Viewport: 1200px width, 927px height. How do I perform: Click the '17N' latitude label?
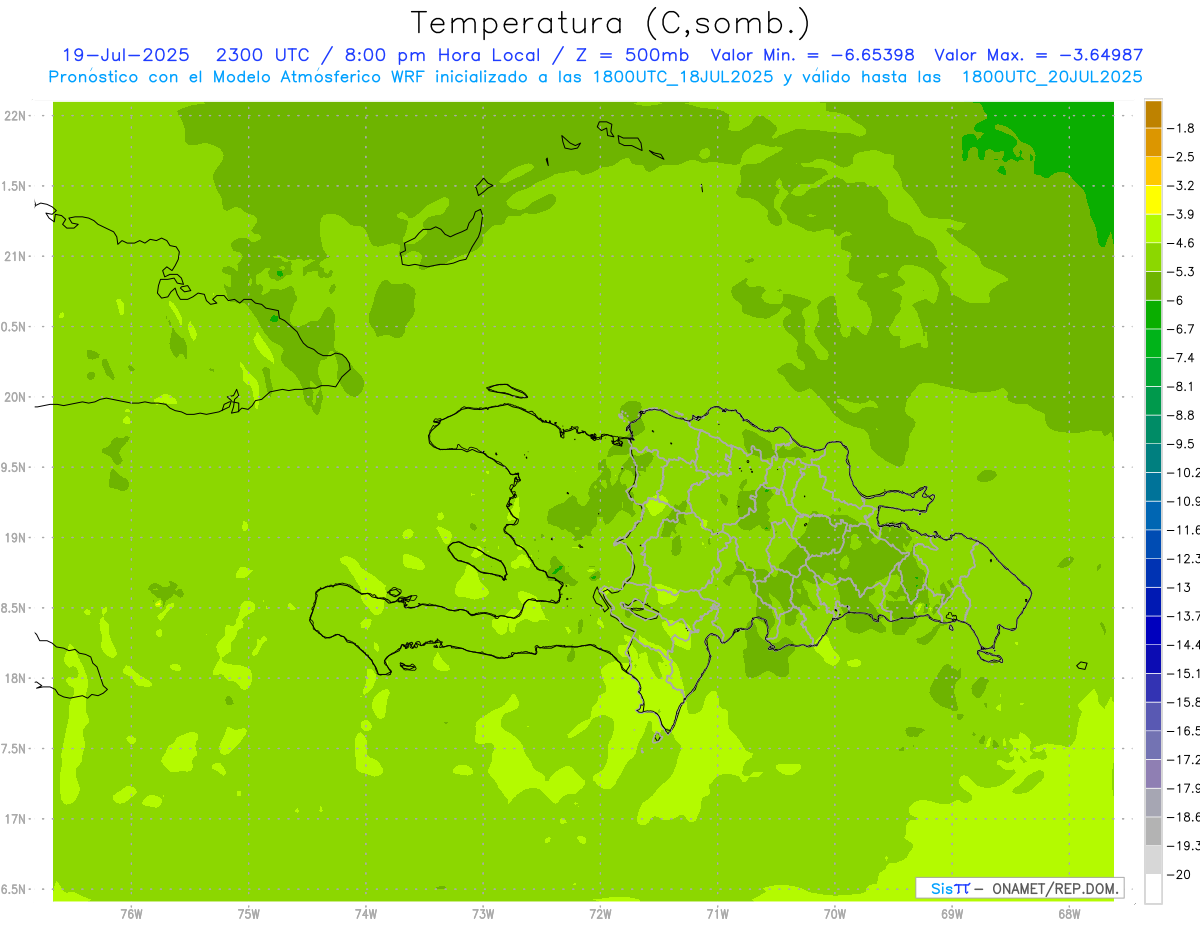pyautogui.click(x=15, y=819)
